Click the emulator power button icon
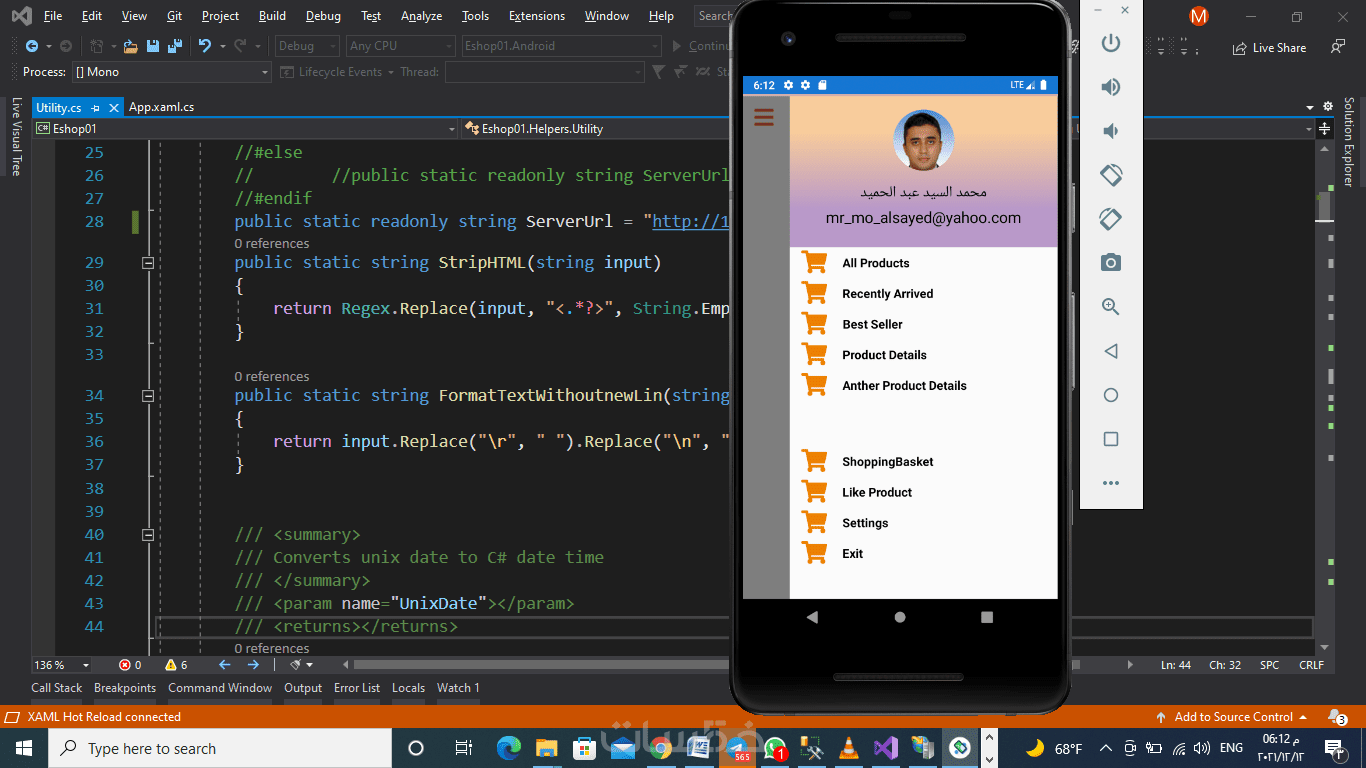 pos(1110,43)
